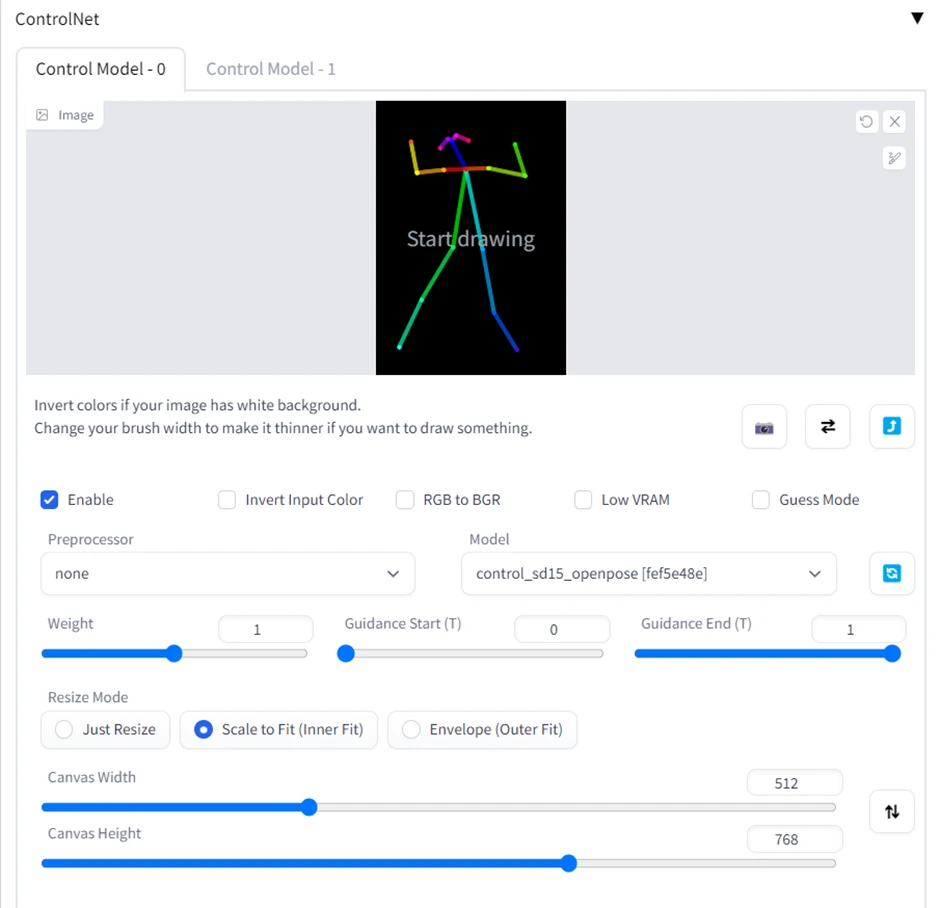Image resolution: width=940 pixels, height=908 pixels.
Task: Open the Preprocessor dropdown
Action: click(228, 574)
